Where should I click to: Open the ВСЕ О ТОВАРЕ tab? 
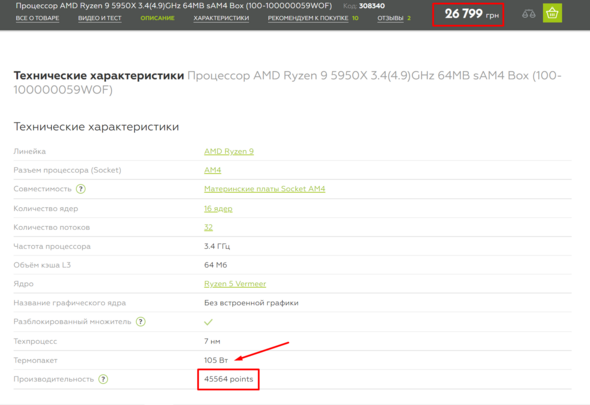pos(37,18)
